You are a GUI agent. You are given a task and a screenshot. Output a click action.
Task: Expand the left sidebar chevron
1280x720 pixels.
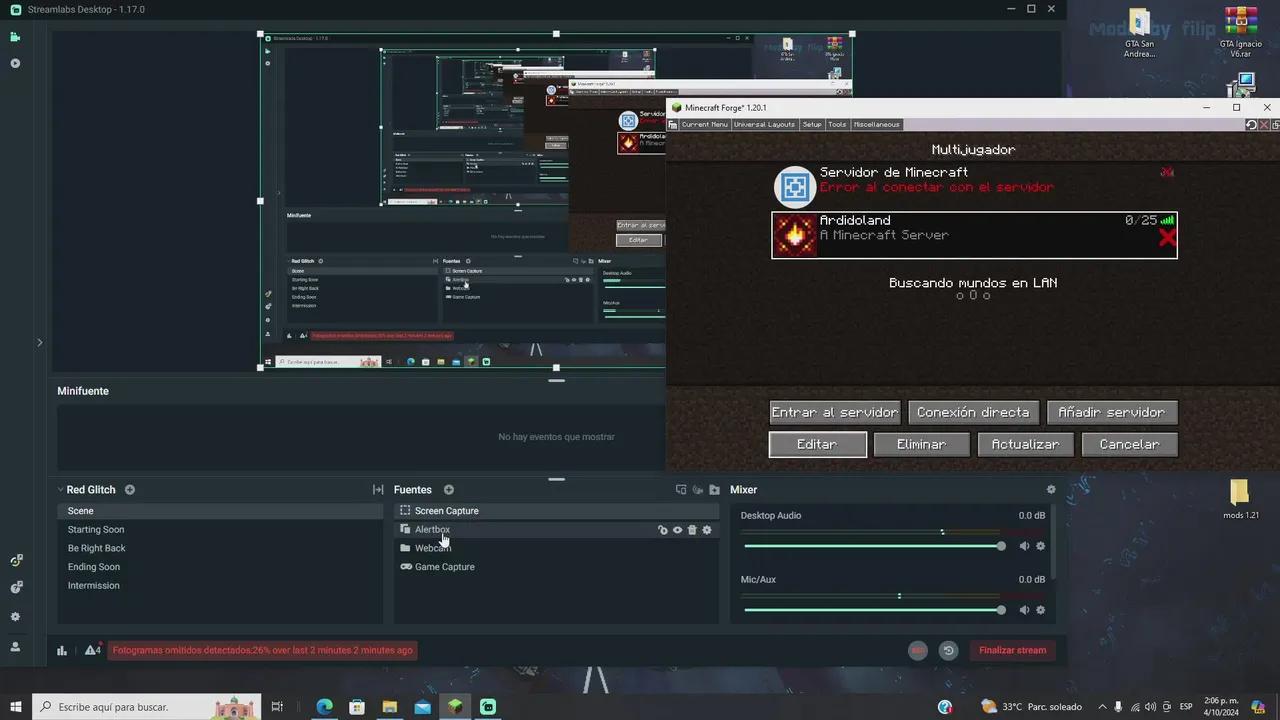(x=39, y=342)
